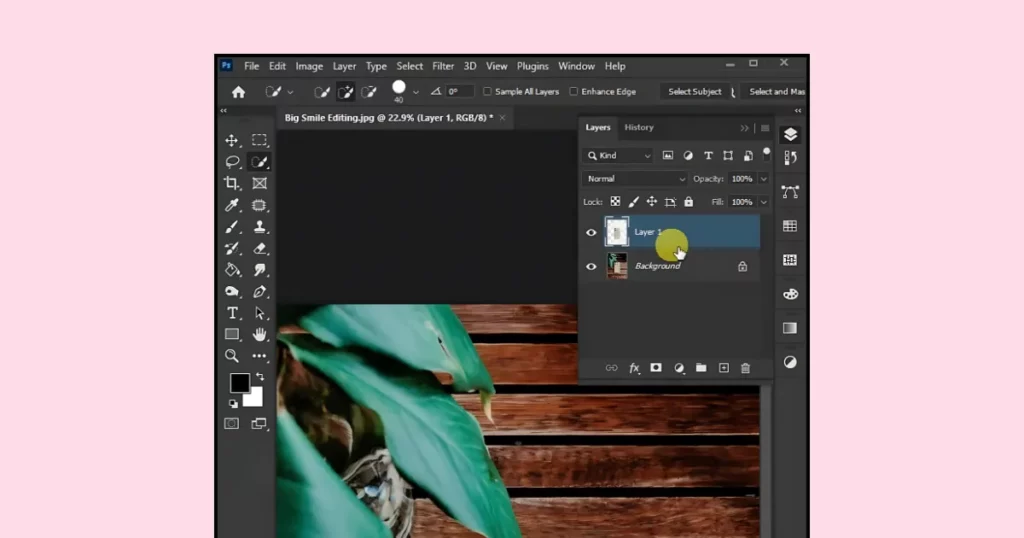Open the Kind filter dropdown
The width and height of the screenshot is (1024, 538).
[618, 155]
